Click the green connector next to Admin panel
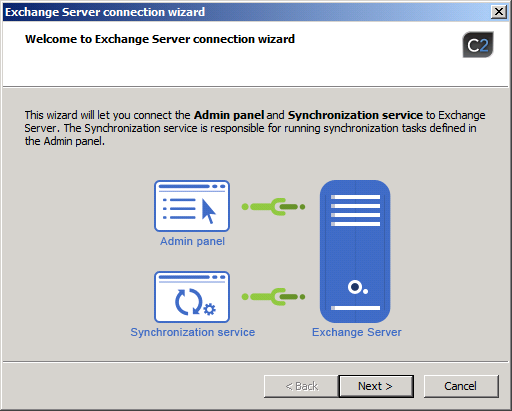Image resolution: width=512 pixels, height=411 pixels. (x=273, y=207)
